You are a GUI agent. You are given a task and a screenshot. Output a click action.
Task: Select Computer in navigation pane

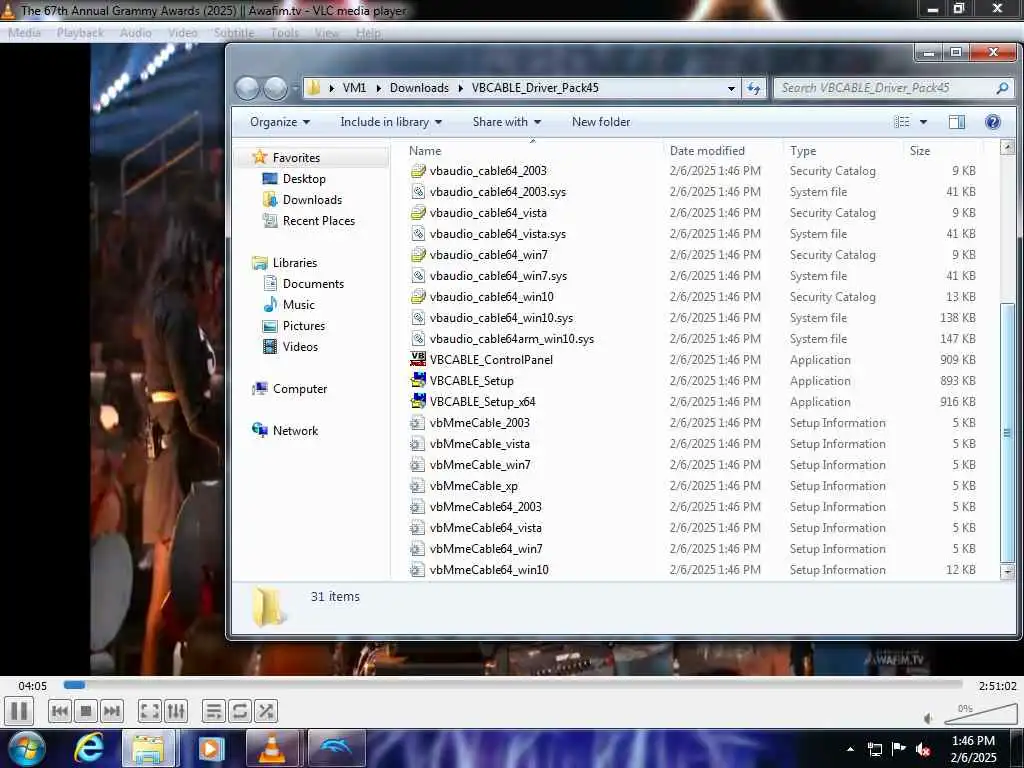tap(300, 389)
